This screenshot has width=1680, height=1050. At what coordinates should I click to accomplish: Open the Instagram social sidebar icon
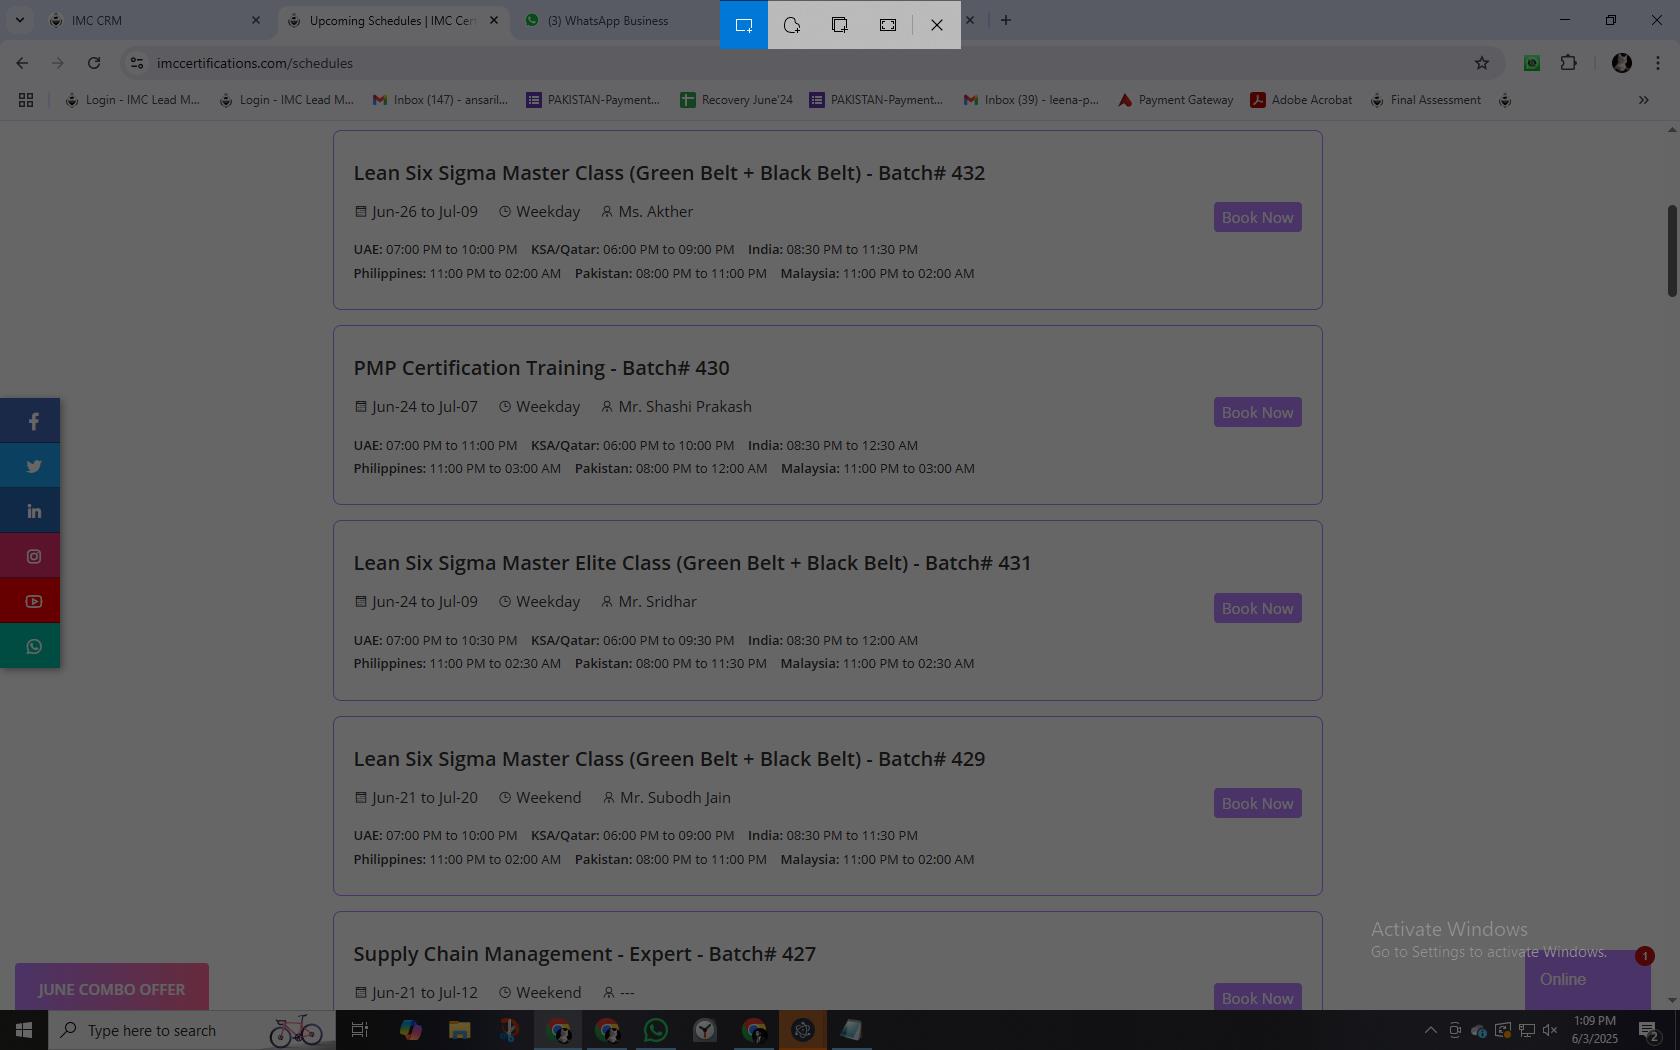pyautogui.click(x=30, y=556)
